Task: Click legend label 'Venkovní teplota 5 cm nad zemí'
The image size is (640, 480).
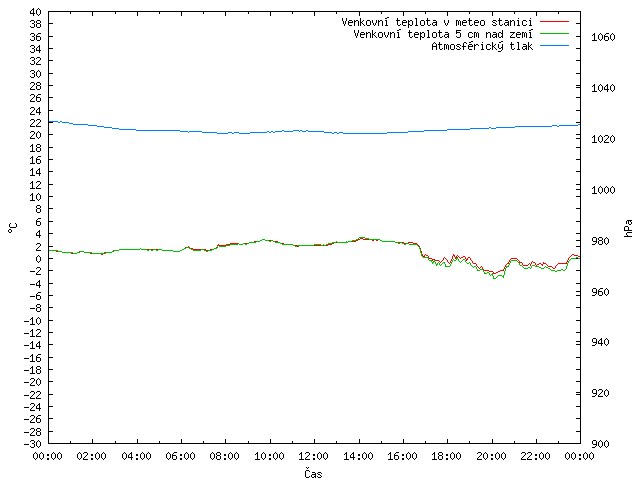Action: pyautogui.click(x=443, y=34)
